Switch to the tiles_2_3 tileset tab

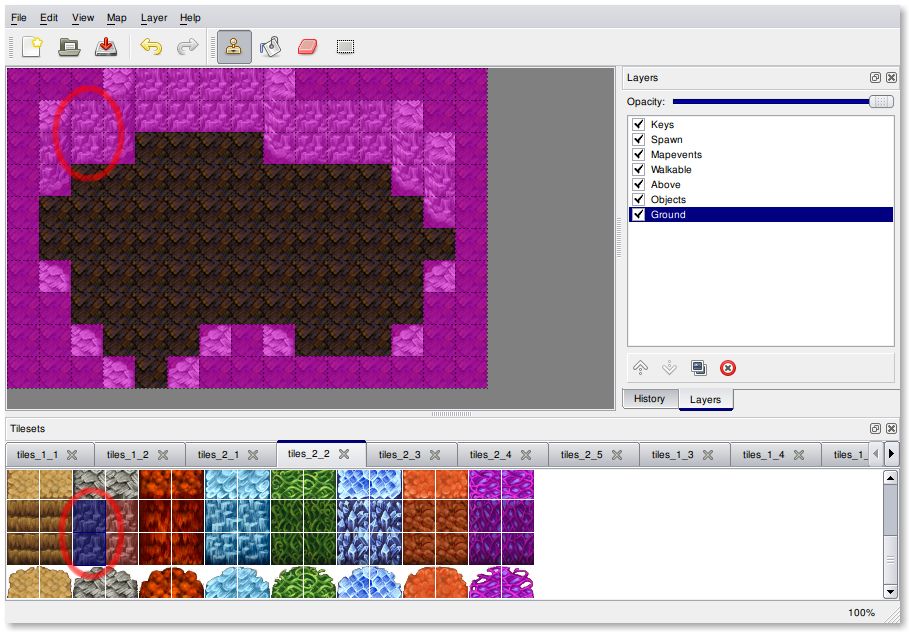(398, 455)
